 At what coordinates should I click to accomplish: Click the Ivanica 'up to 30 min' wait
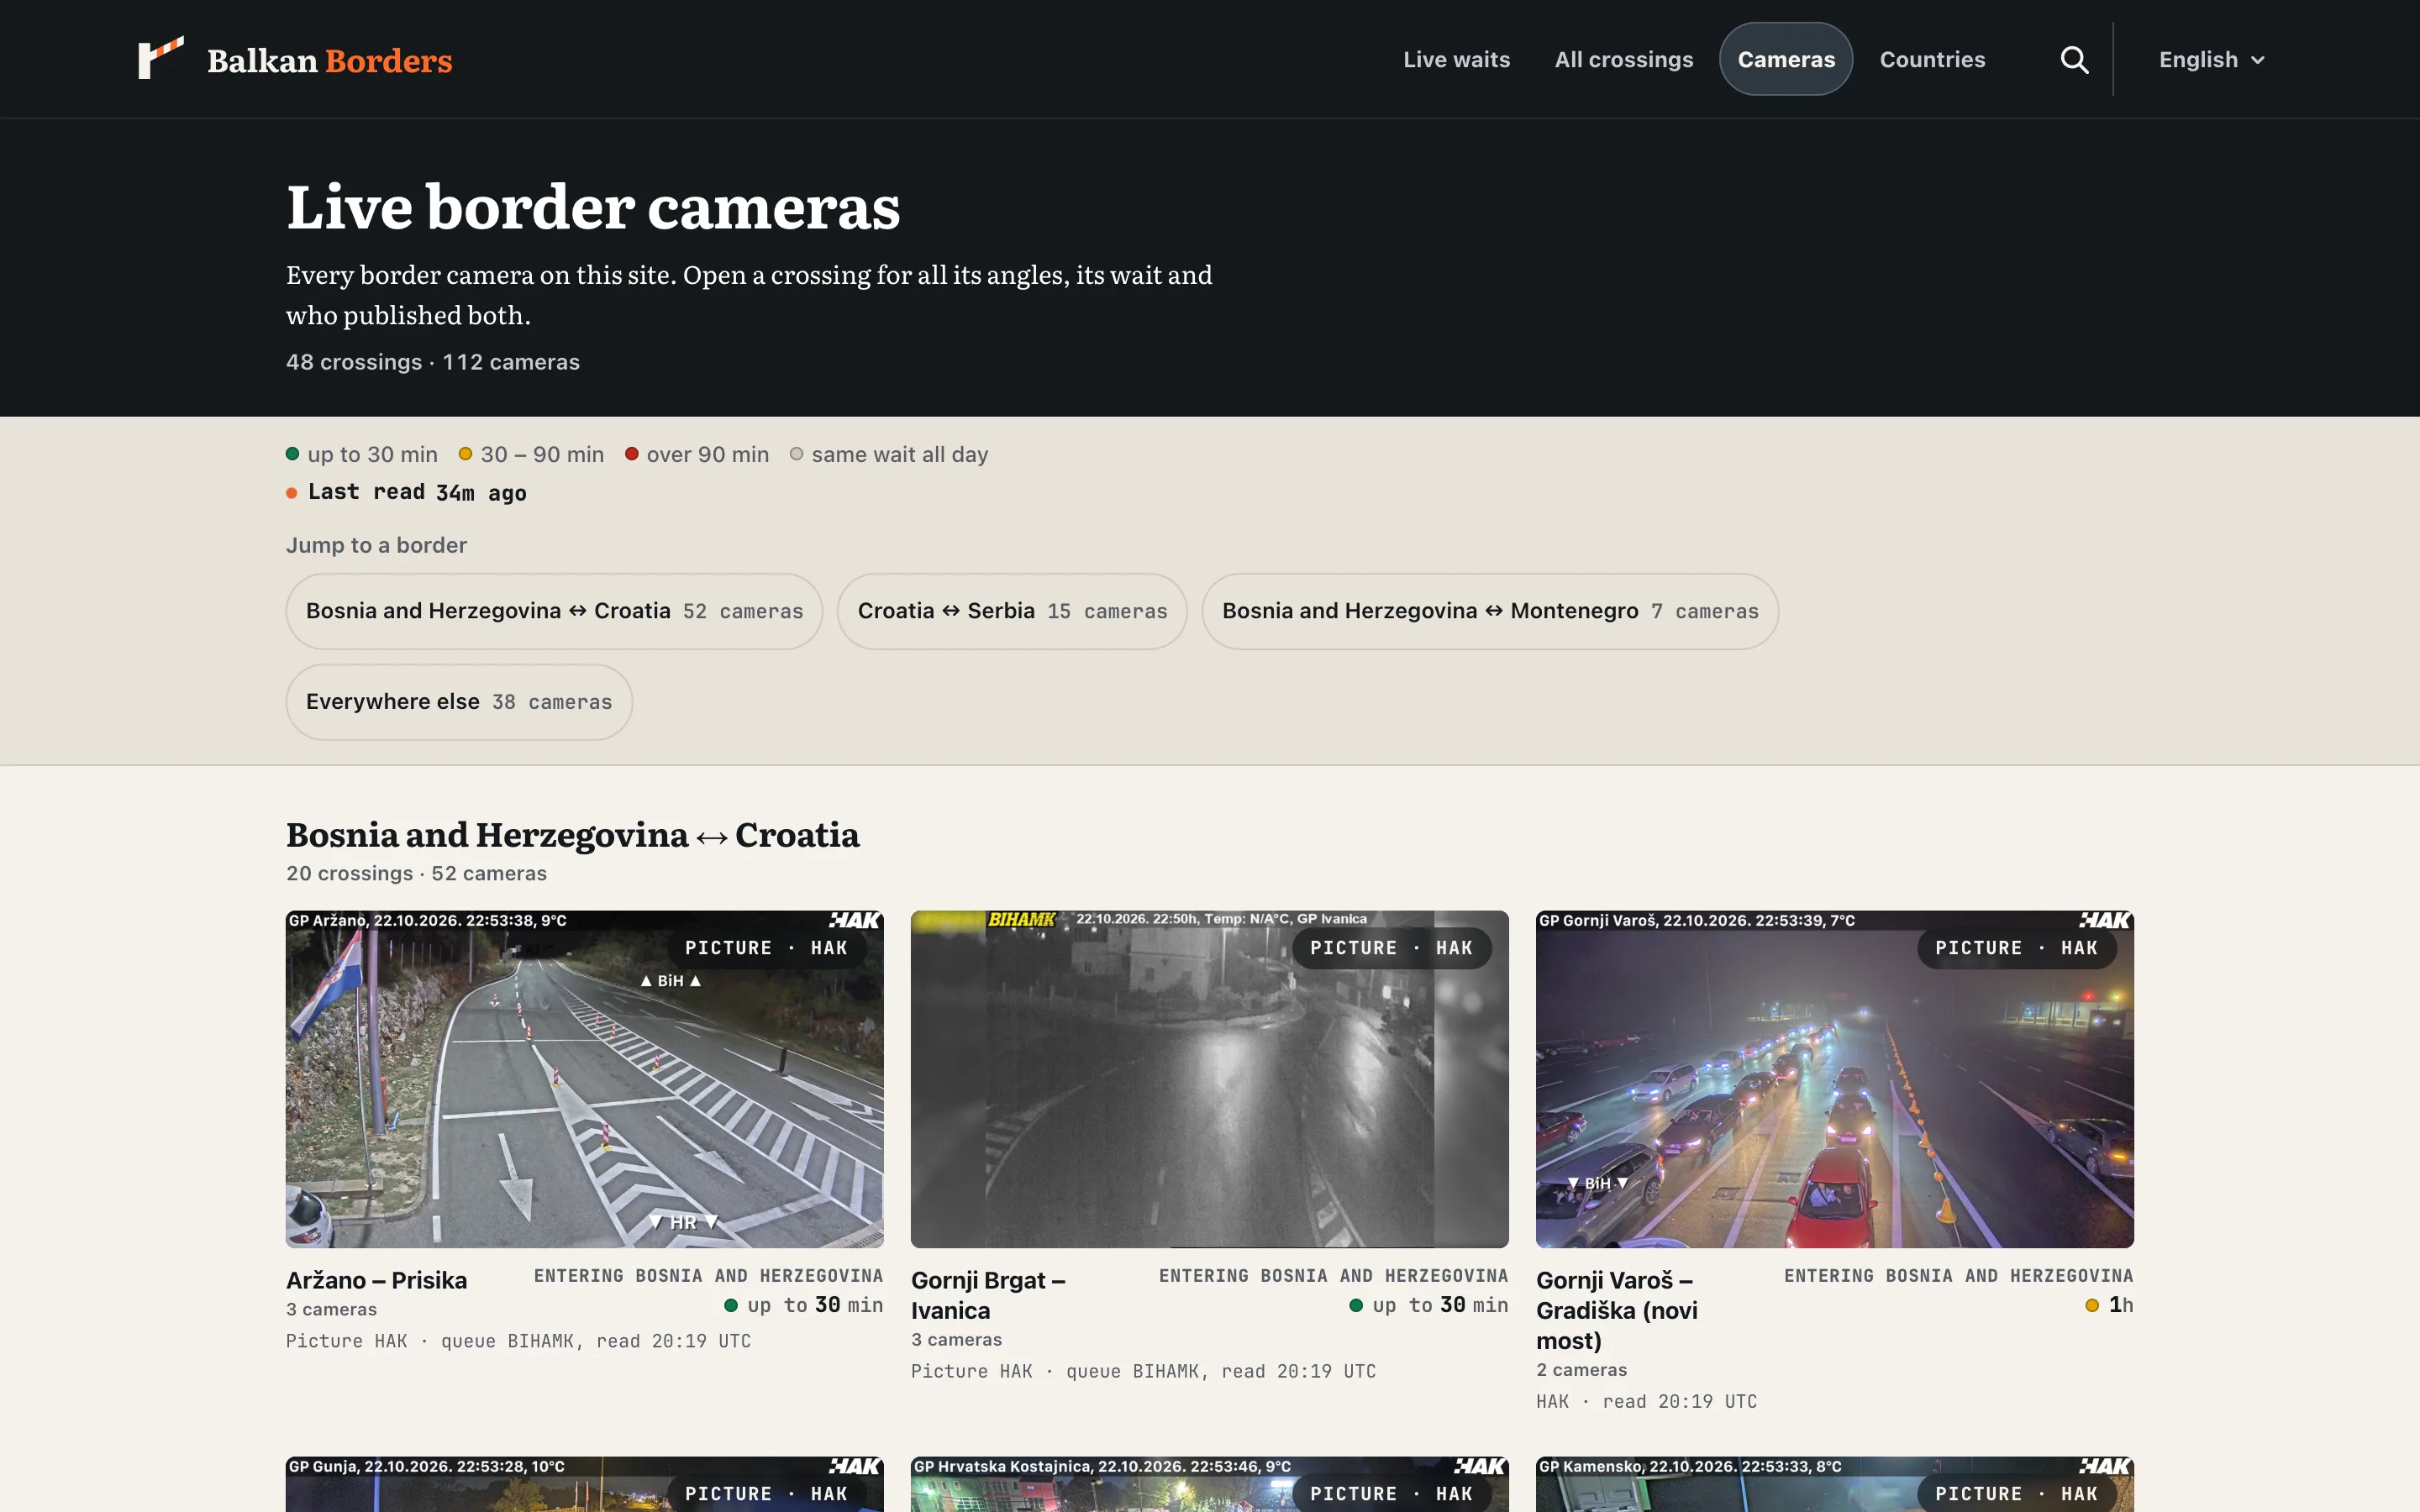(1428, 1305)
